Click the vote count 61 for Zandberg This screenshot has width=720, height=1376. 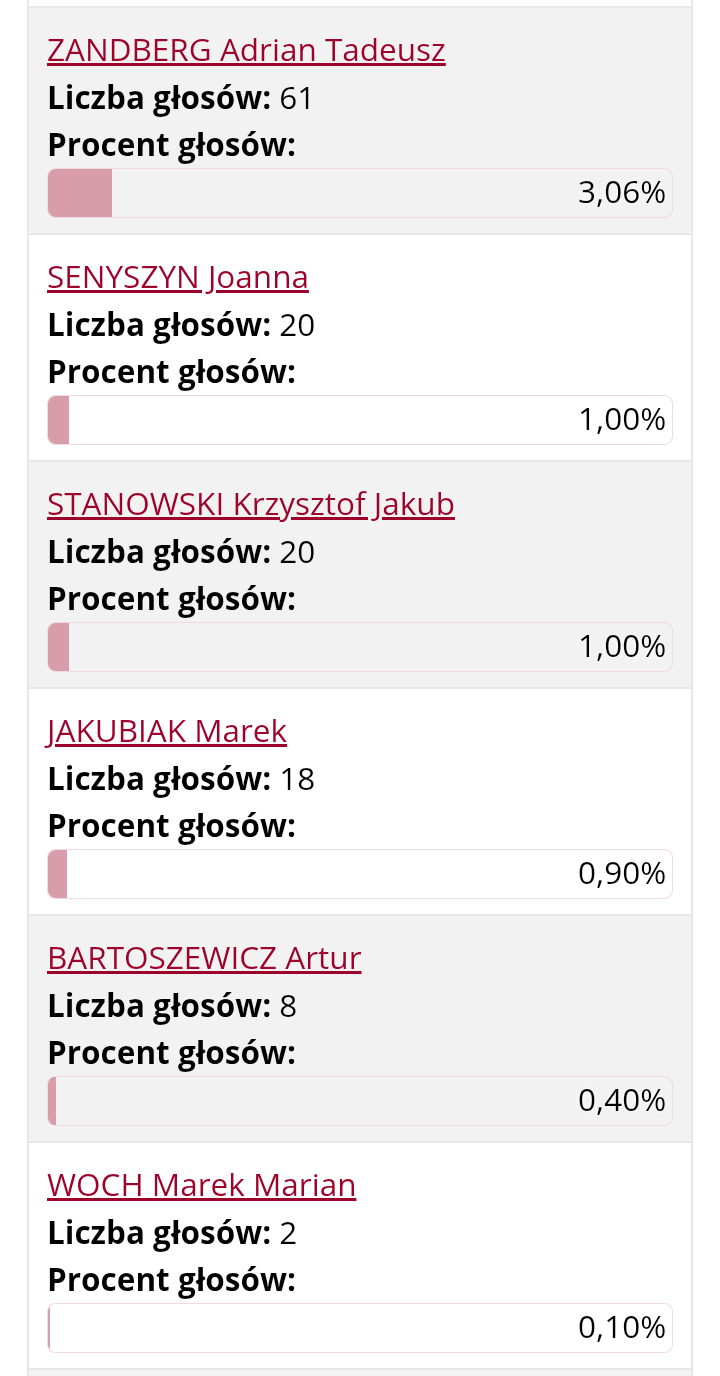297,99
